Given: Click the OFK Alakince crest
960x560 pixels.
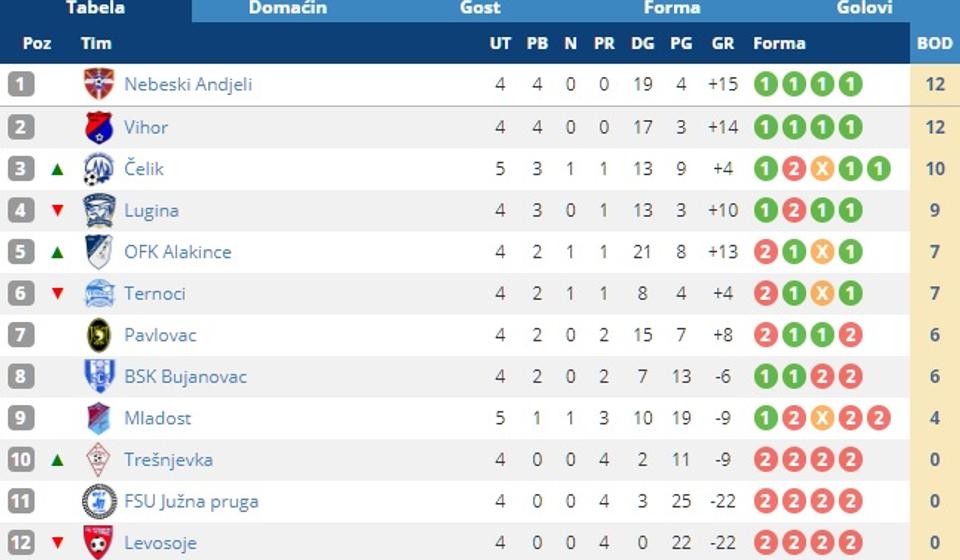Looking at the screenshot, I should pyautogui.click(x=99, y=252).
